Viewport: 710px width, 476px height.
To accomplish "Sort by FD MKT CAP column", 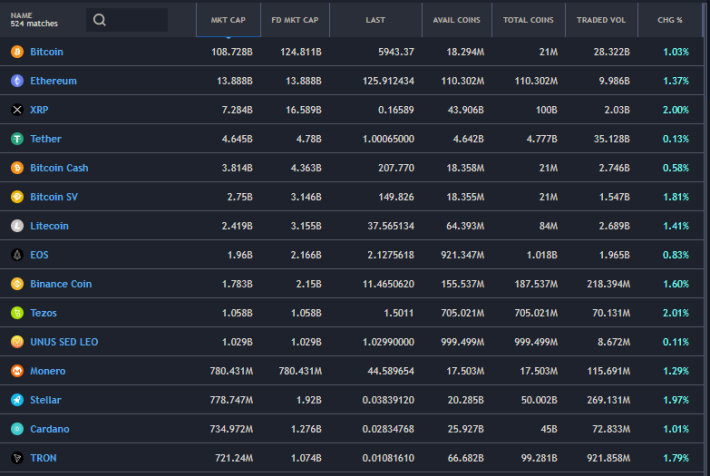I will coord(295,20).
